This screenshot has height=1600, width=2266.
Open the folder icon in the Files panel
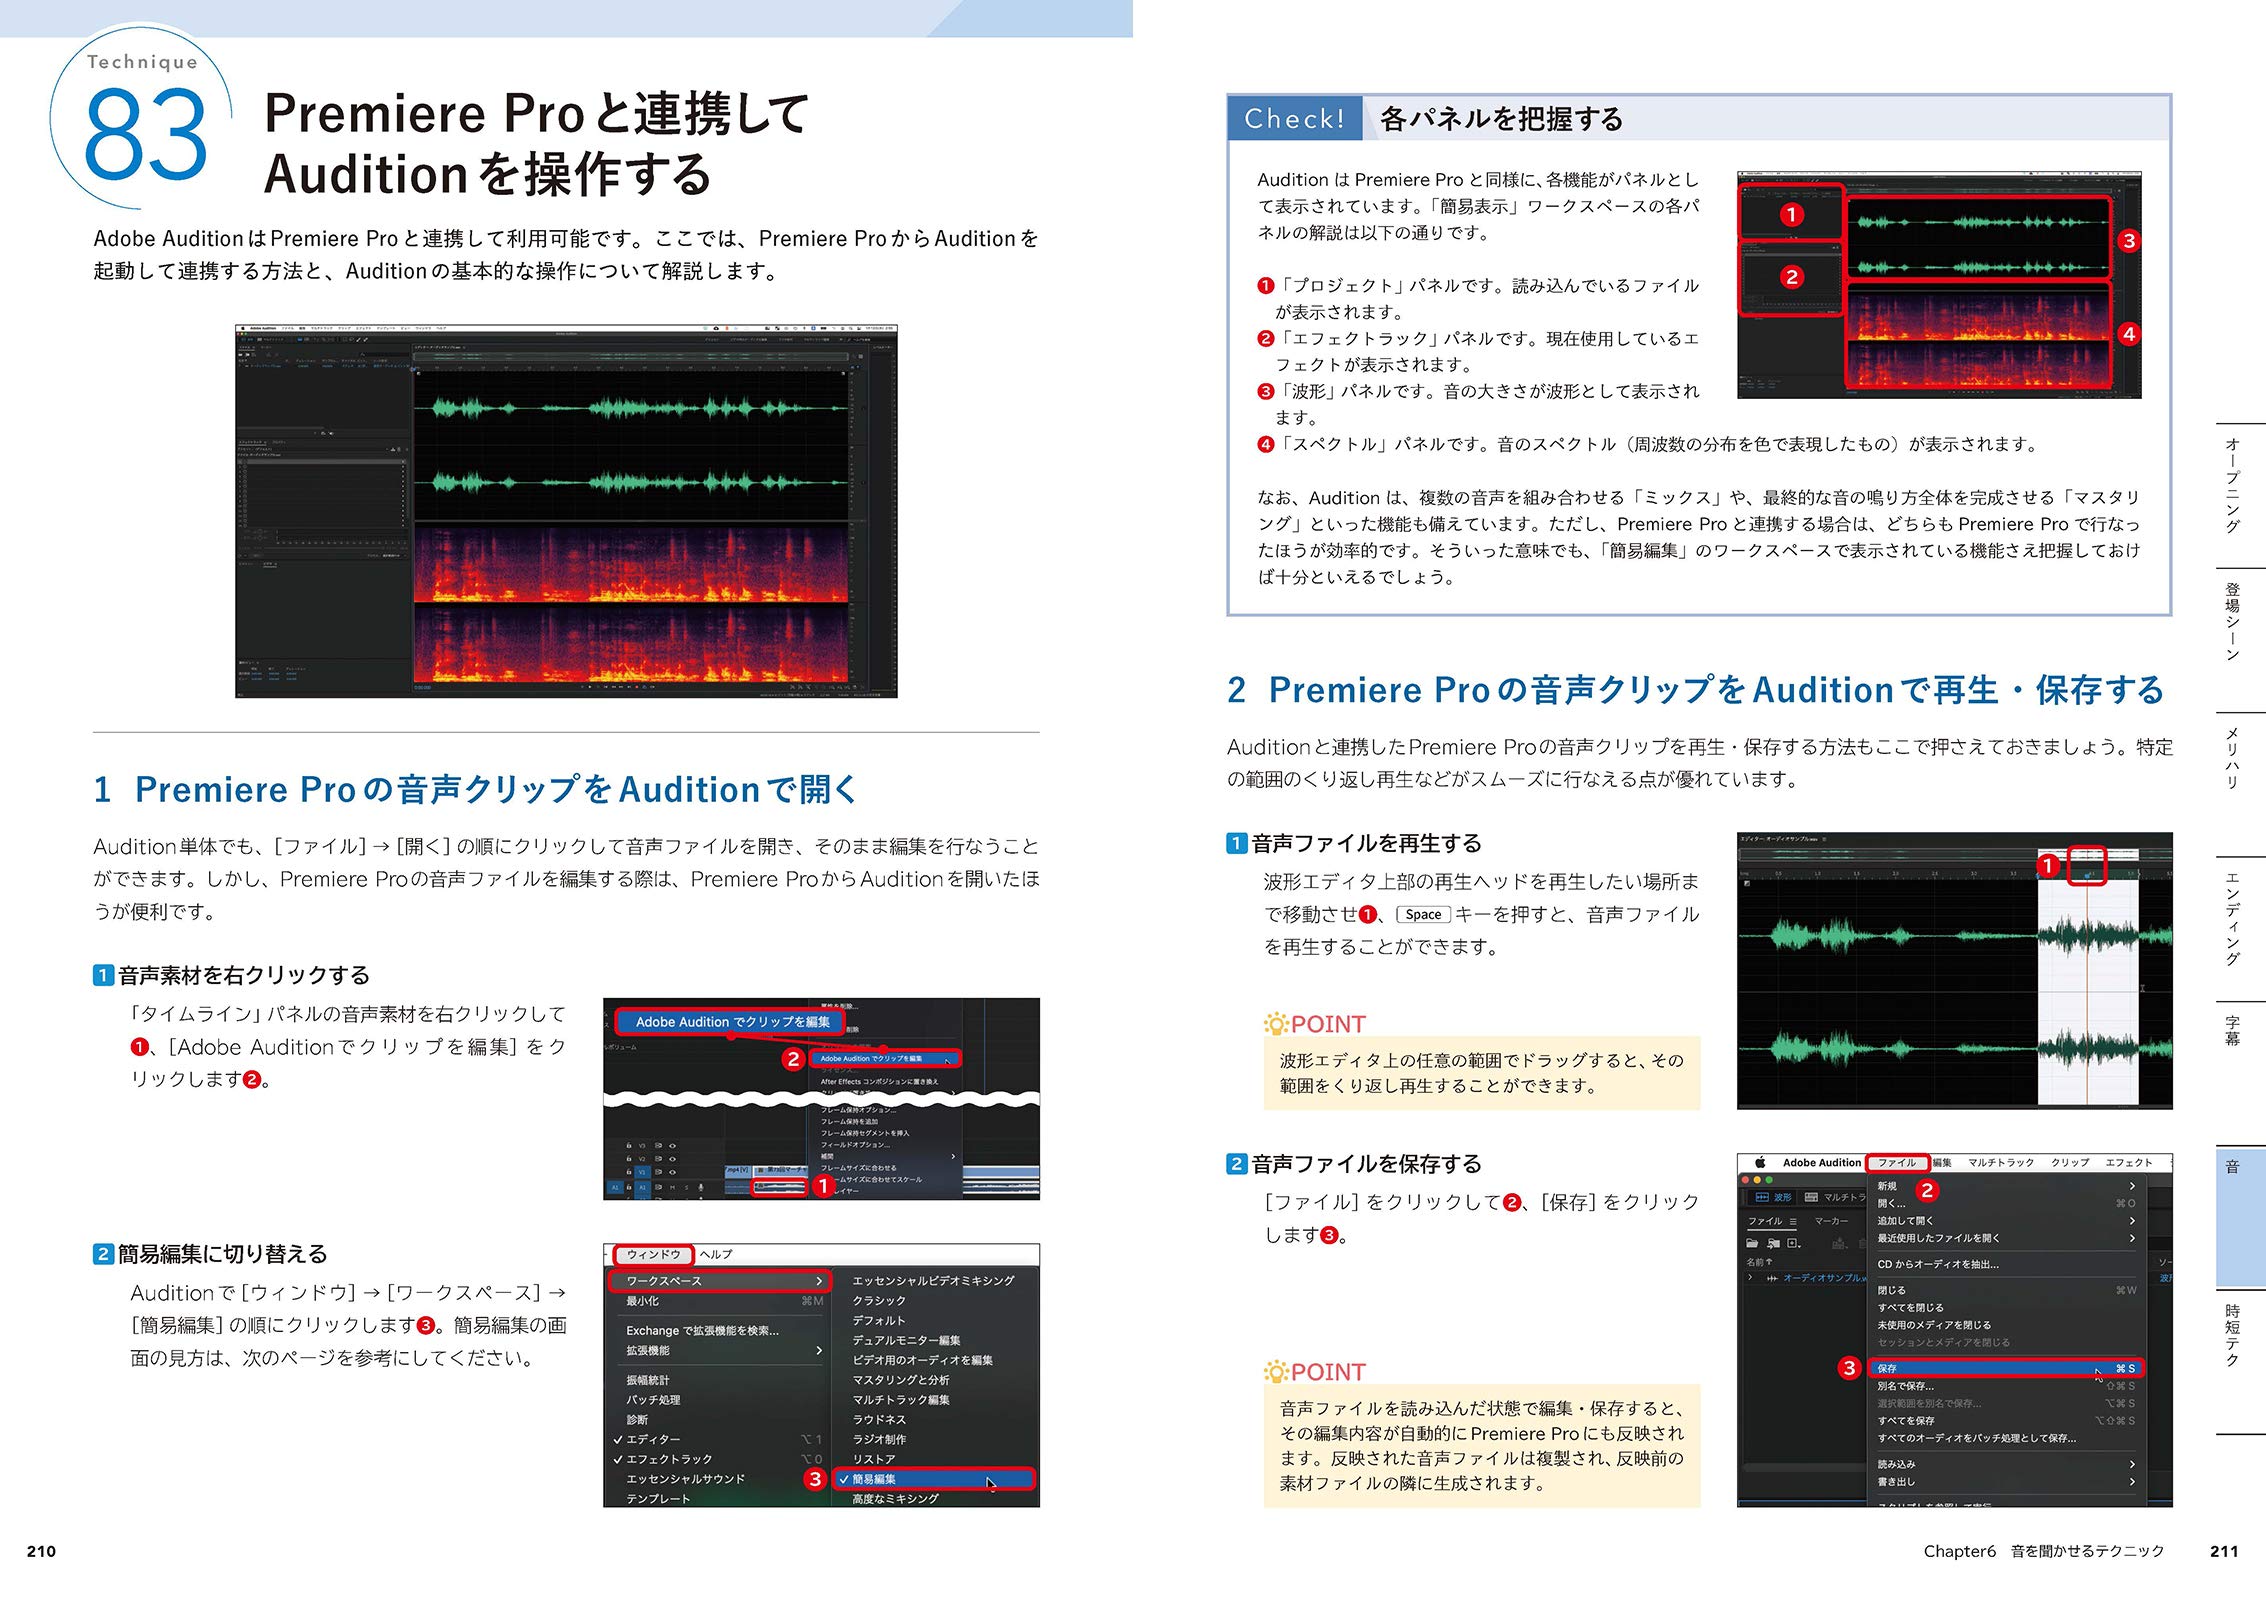pyautogui.click(x=1753, y=1244)
